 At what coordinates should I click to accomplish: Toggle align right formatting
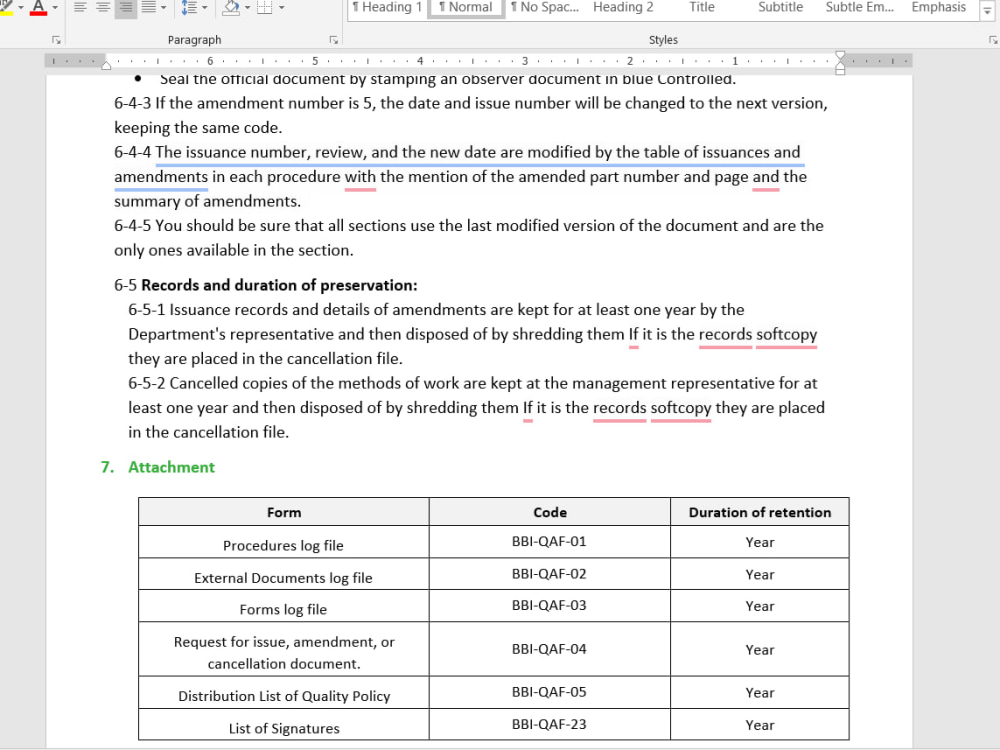point(126,8)
